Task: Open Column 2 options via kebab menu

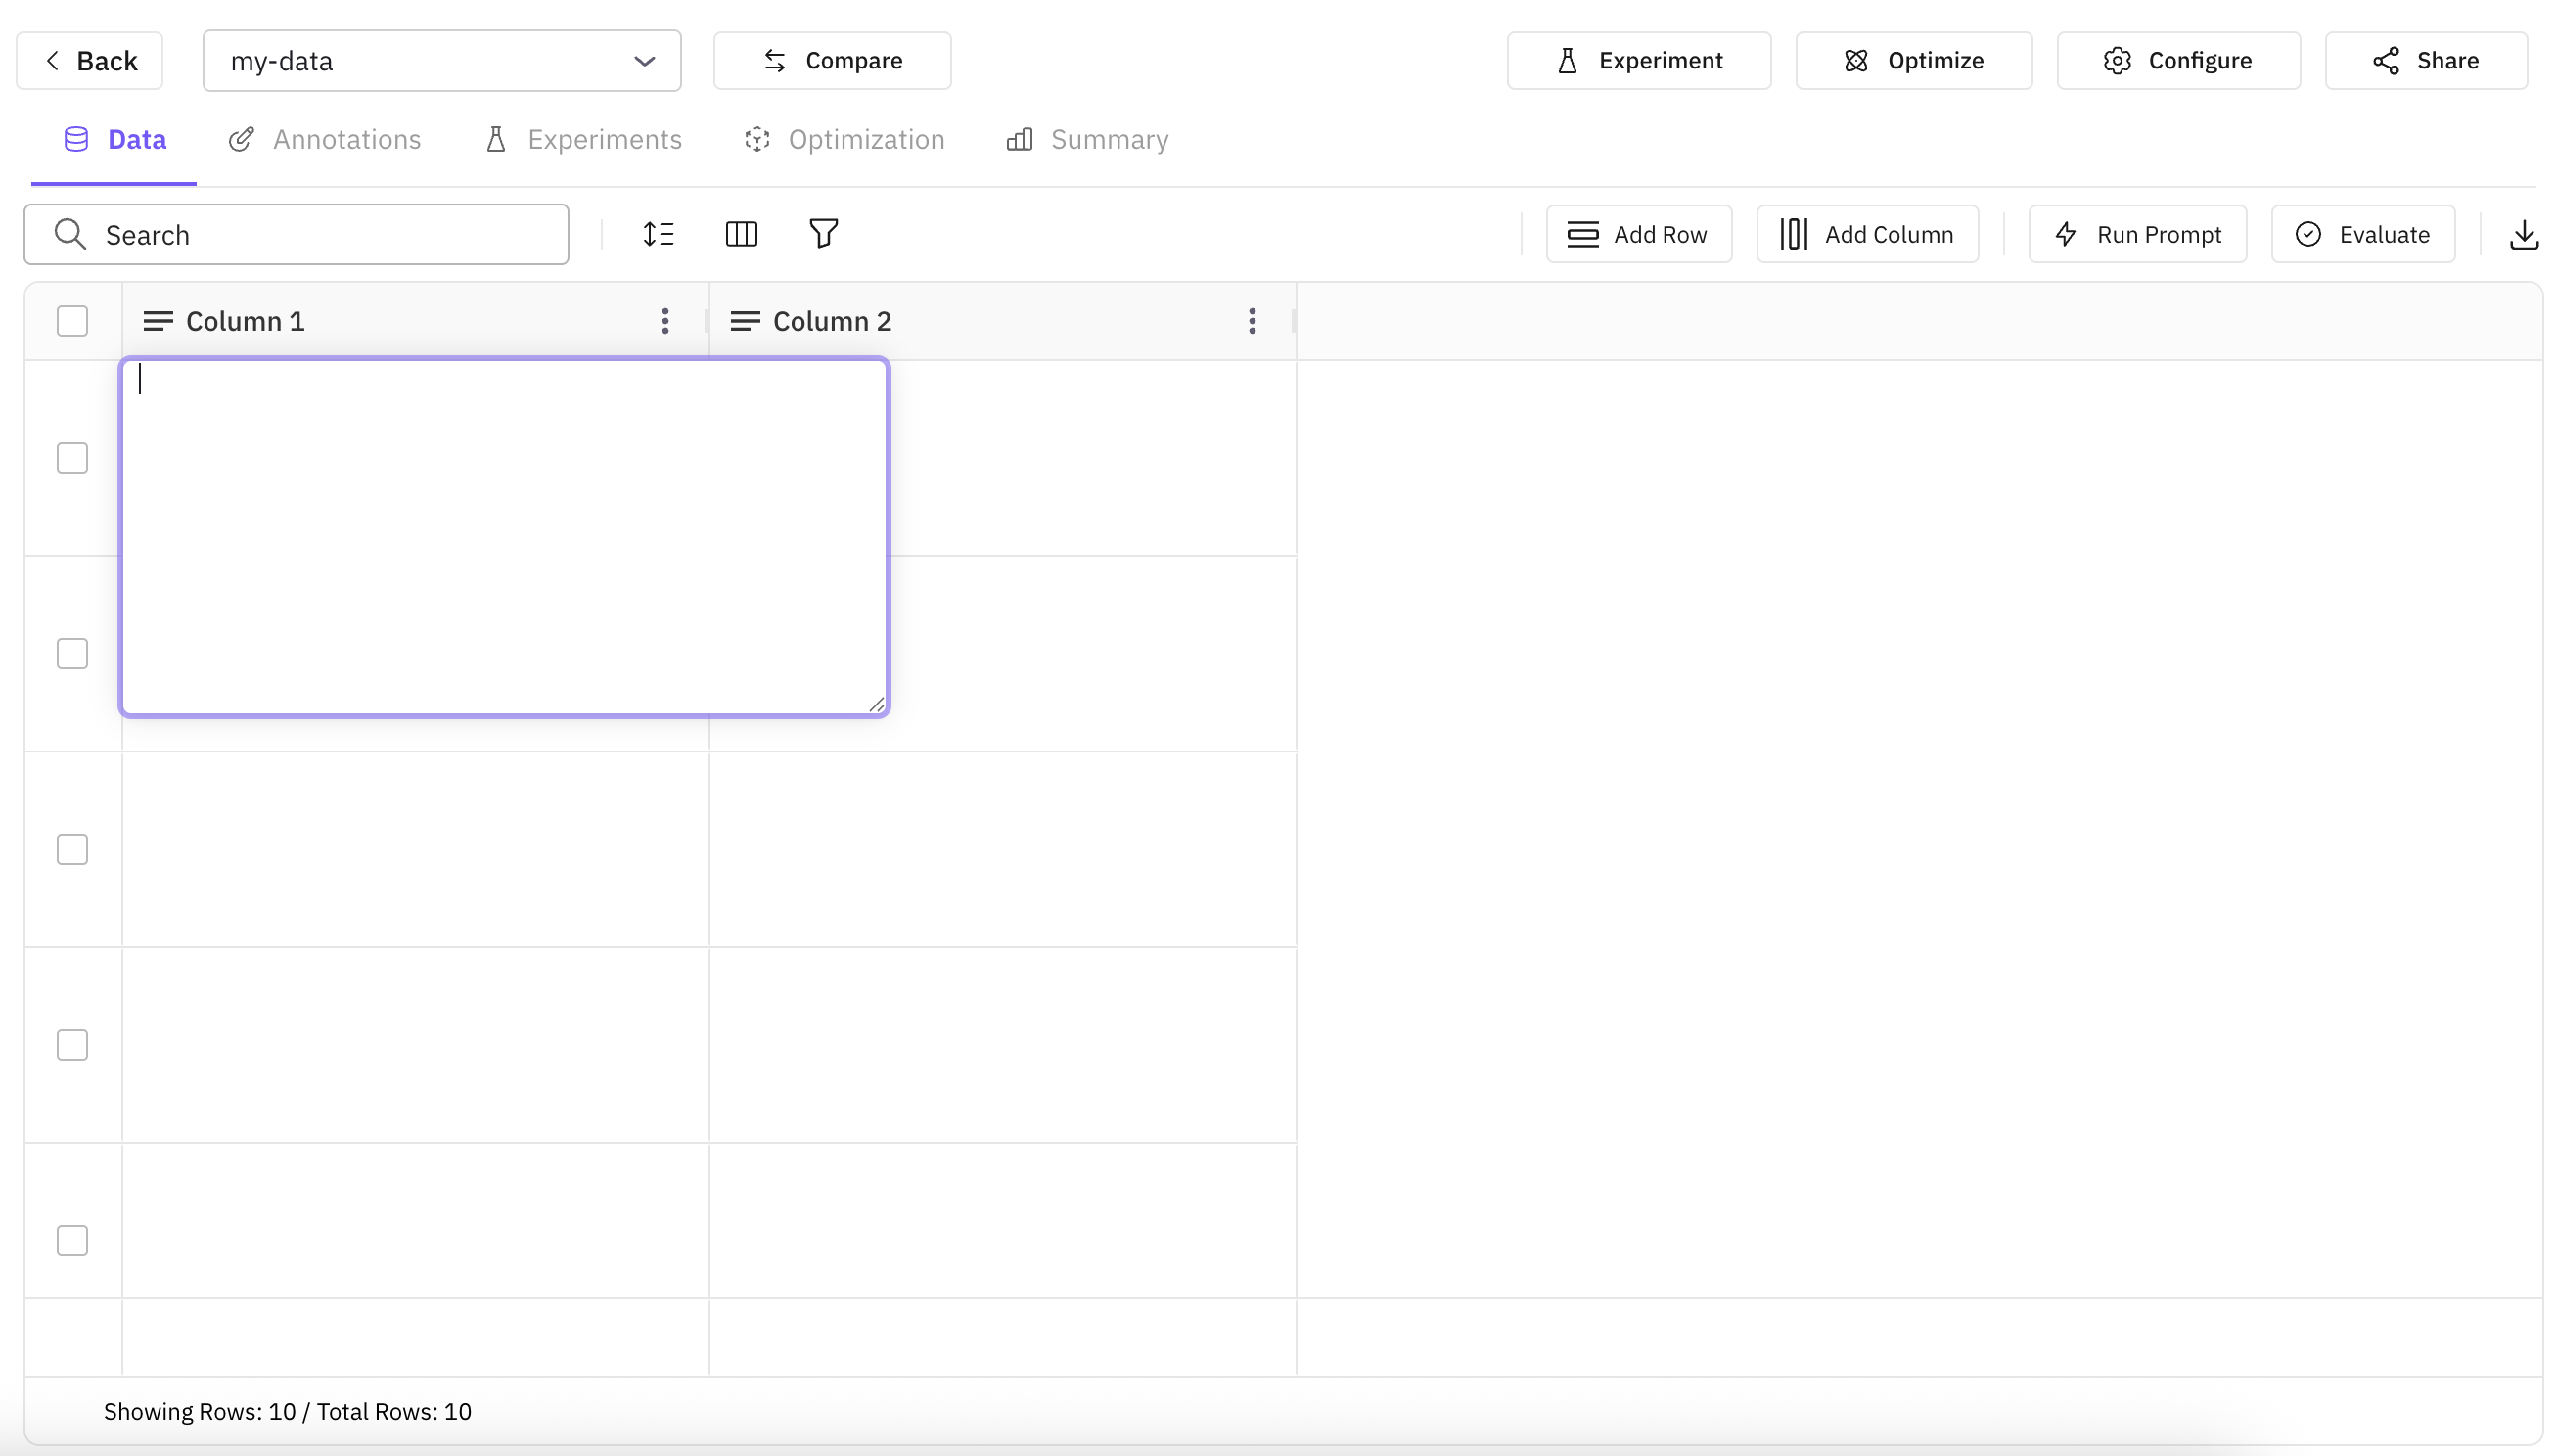Action: (x=1252, y=320)
